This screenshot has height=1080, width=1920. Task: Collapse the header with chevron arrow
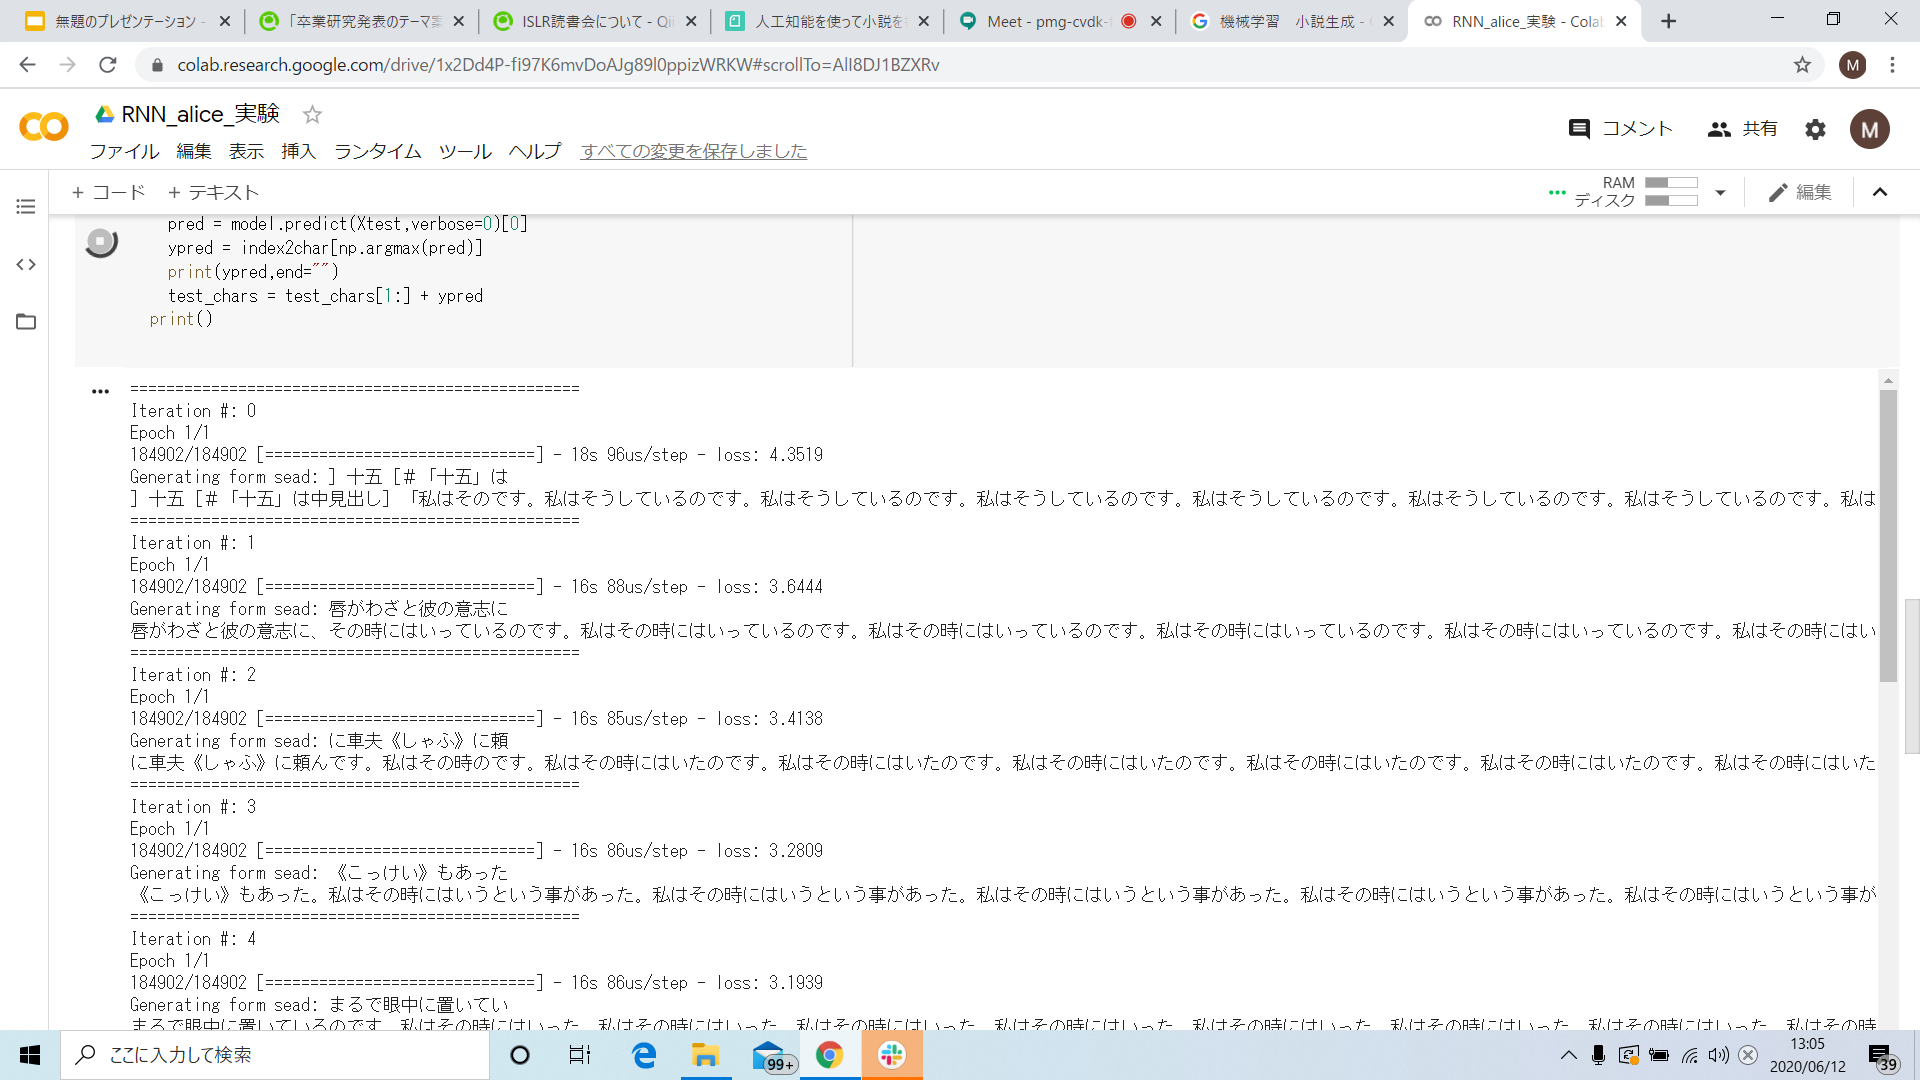point(1880,192)
